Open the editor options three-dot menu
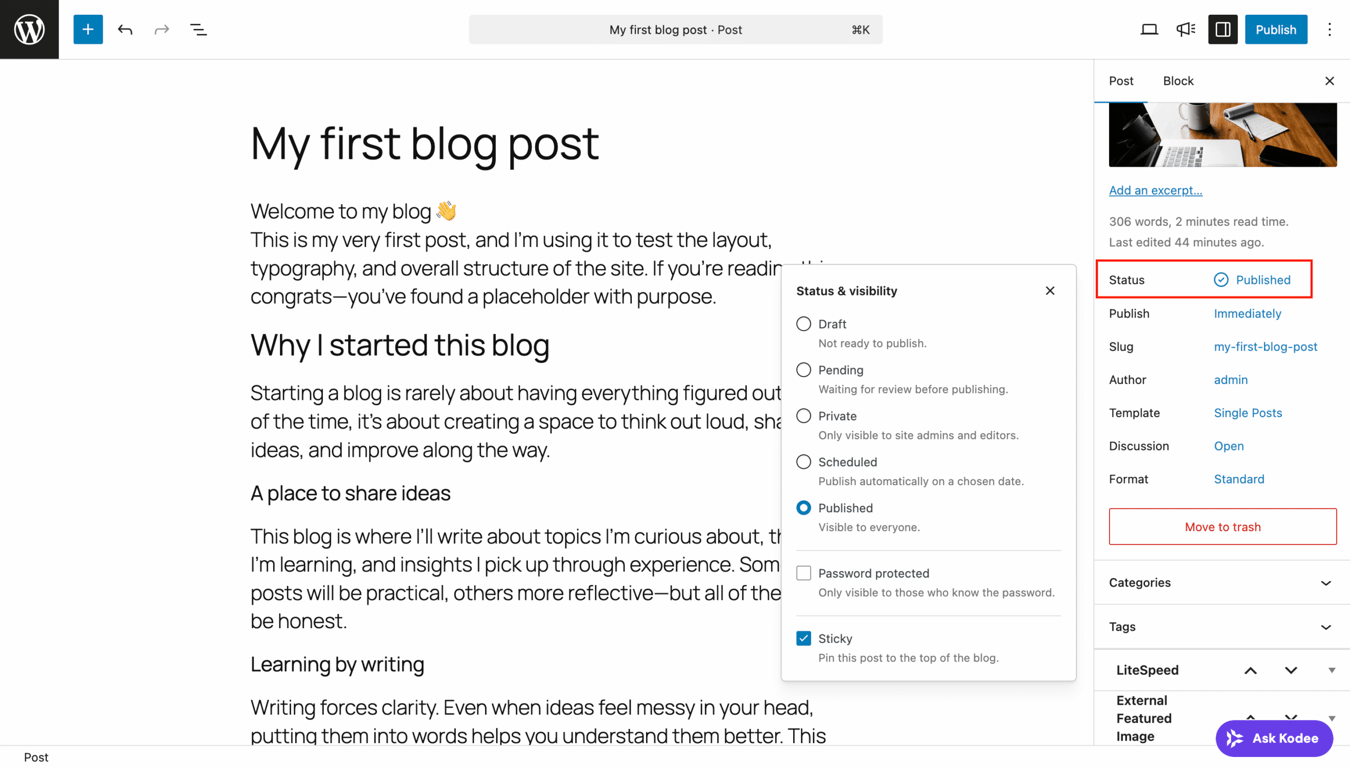The image size is (1350, 768). (1330, 29)
